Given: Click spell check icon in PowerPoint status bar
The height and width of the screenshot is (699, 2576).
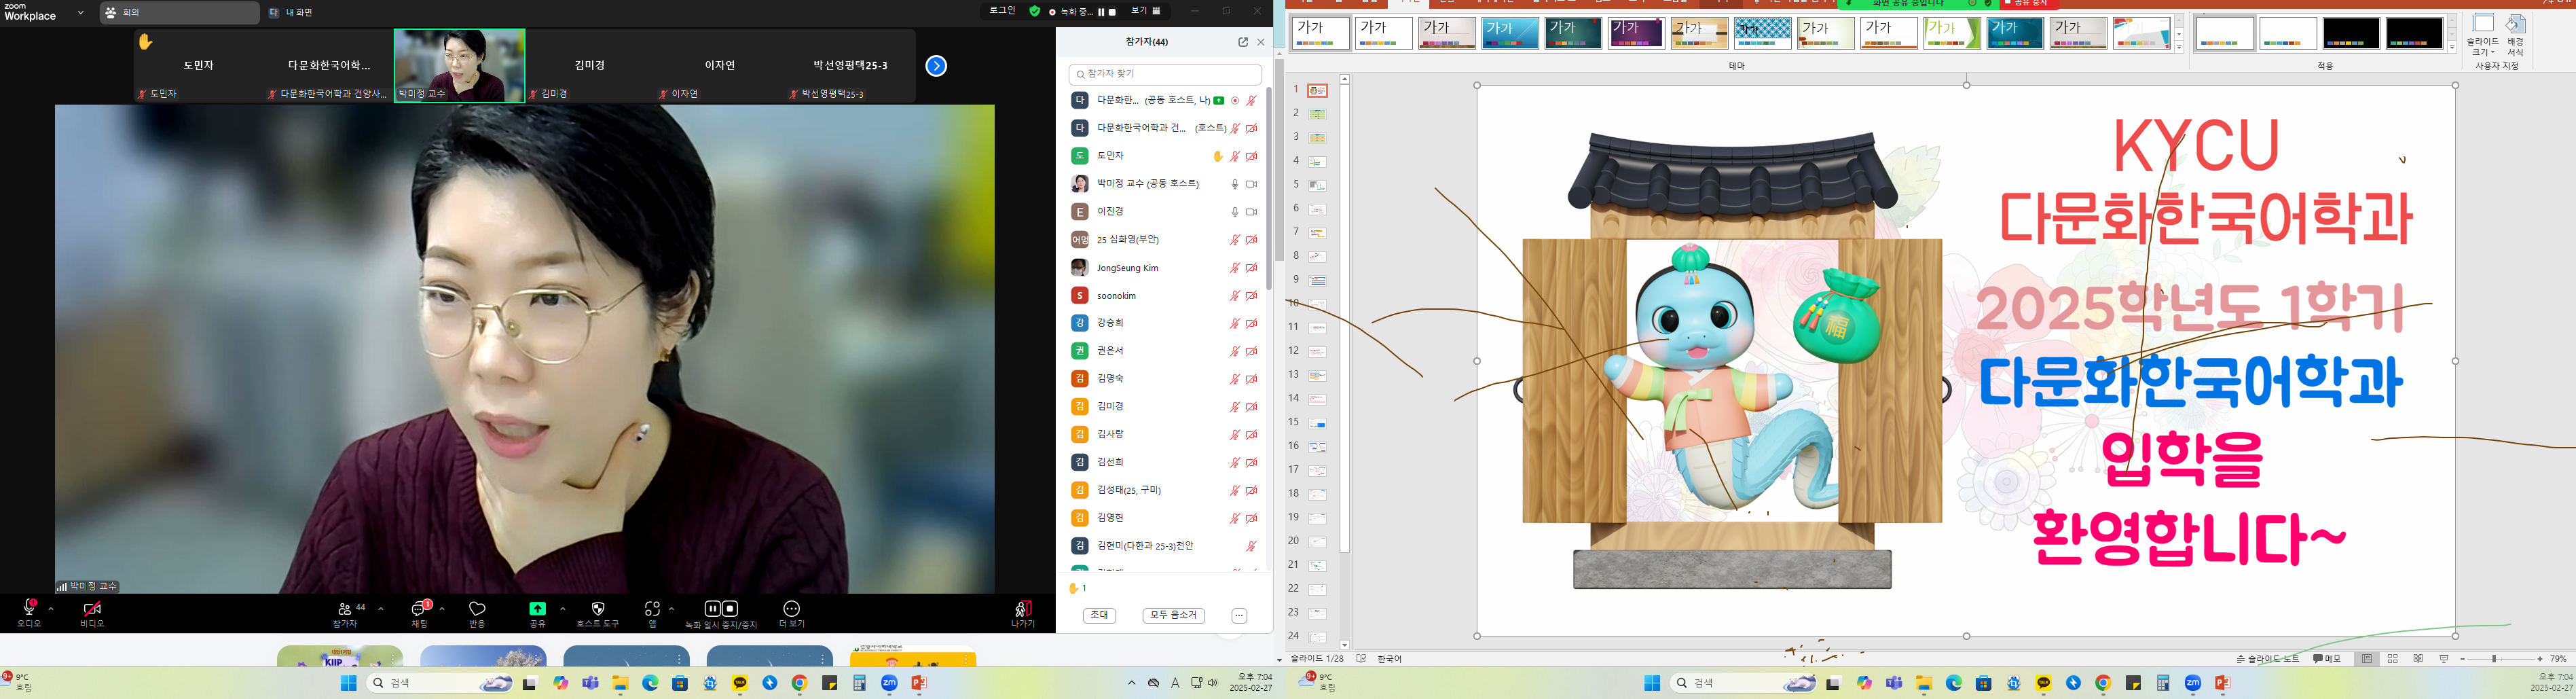Looking at the screenshot, I should (x=1361, y=659).
